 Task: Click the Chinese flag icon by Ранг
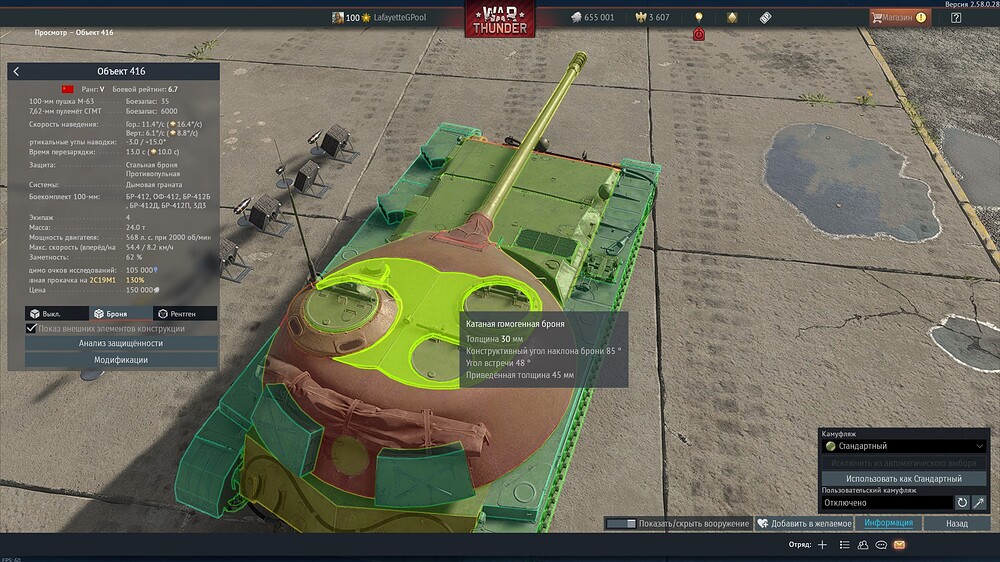tap(68, 89)
